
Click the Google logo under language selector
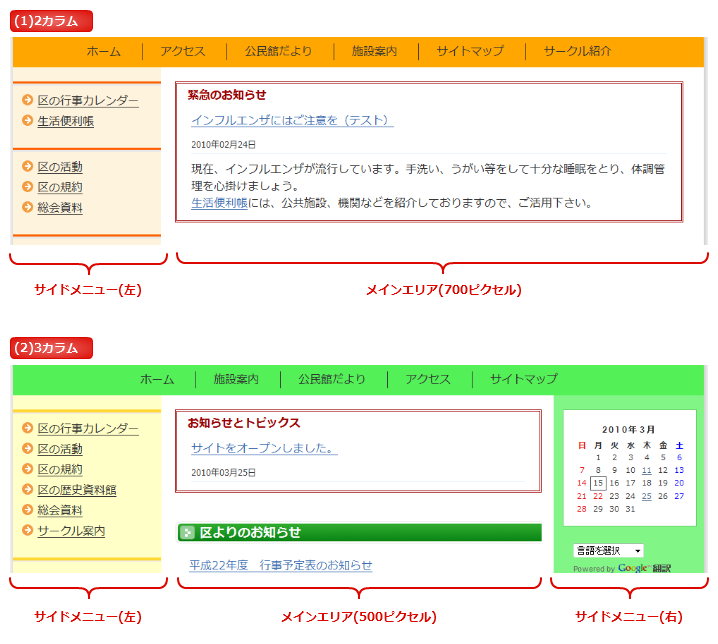point(633,568)
